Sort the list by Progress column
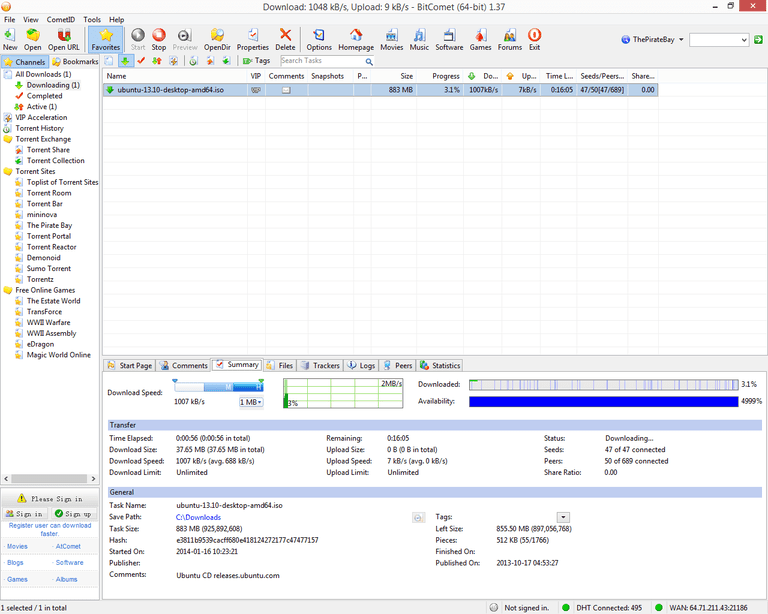 pyautogui.click(x=445, y=76)
